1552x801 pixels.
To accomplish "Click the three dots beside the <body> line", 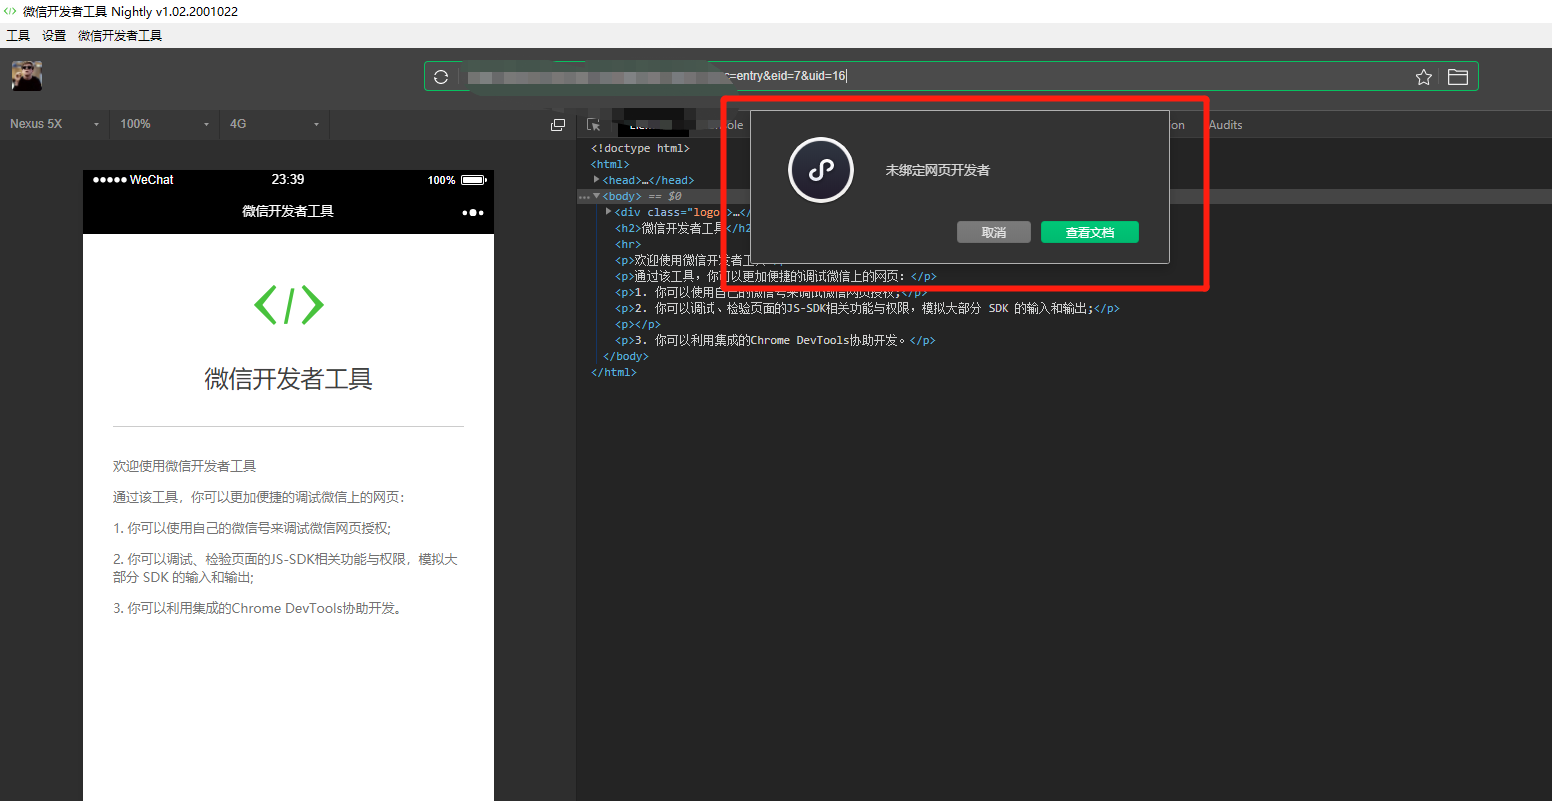I will (x=584, y=197).
